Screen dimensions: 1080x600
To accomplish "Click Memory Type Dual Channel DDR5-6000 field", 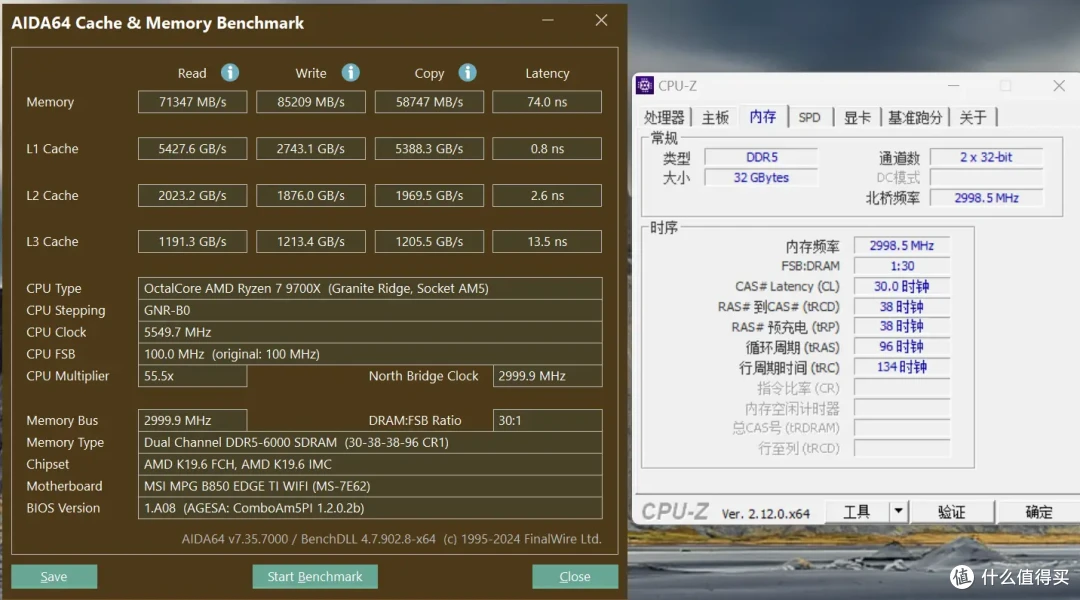I will (370, 442).
